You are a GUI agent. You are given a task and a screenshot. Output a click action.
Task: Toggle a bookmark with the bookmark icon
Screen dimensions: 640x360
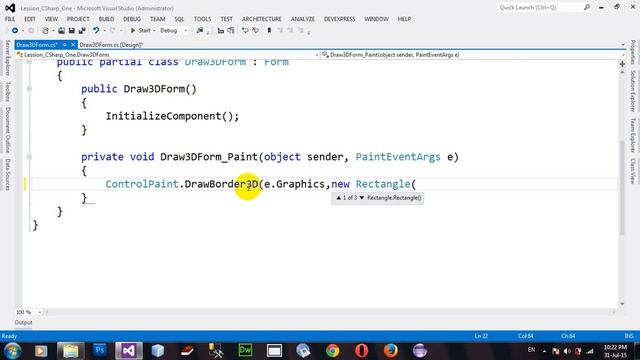269,31
